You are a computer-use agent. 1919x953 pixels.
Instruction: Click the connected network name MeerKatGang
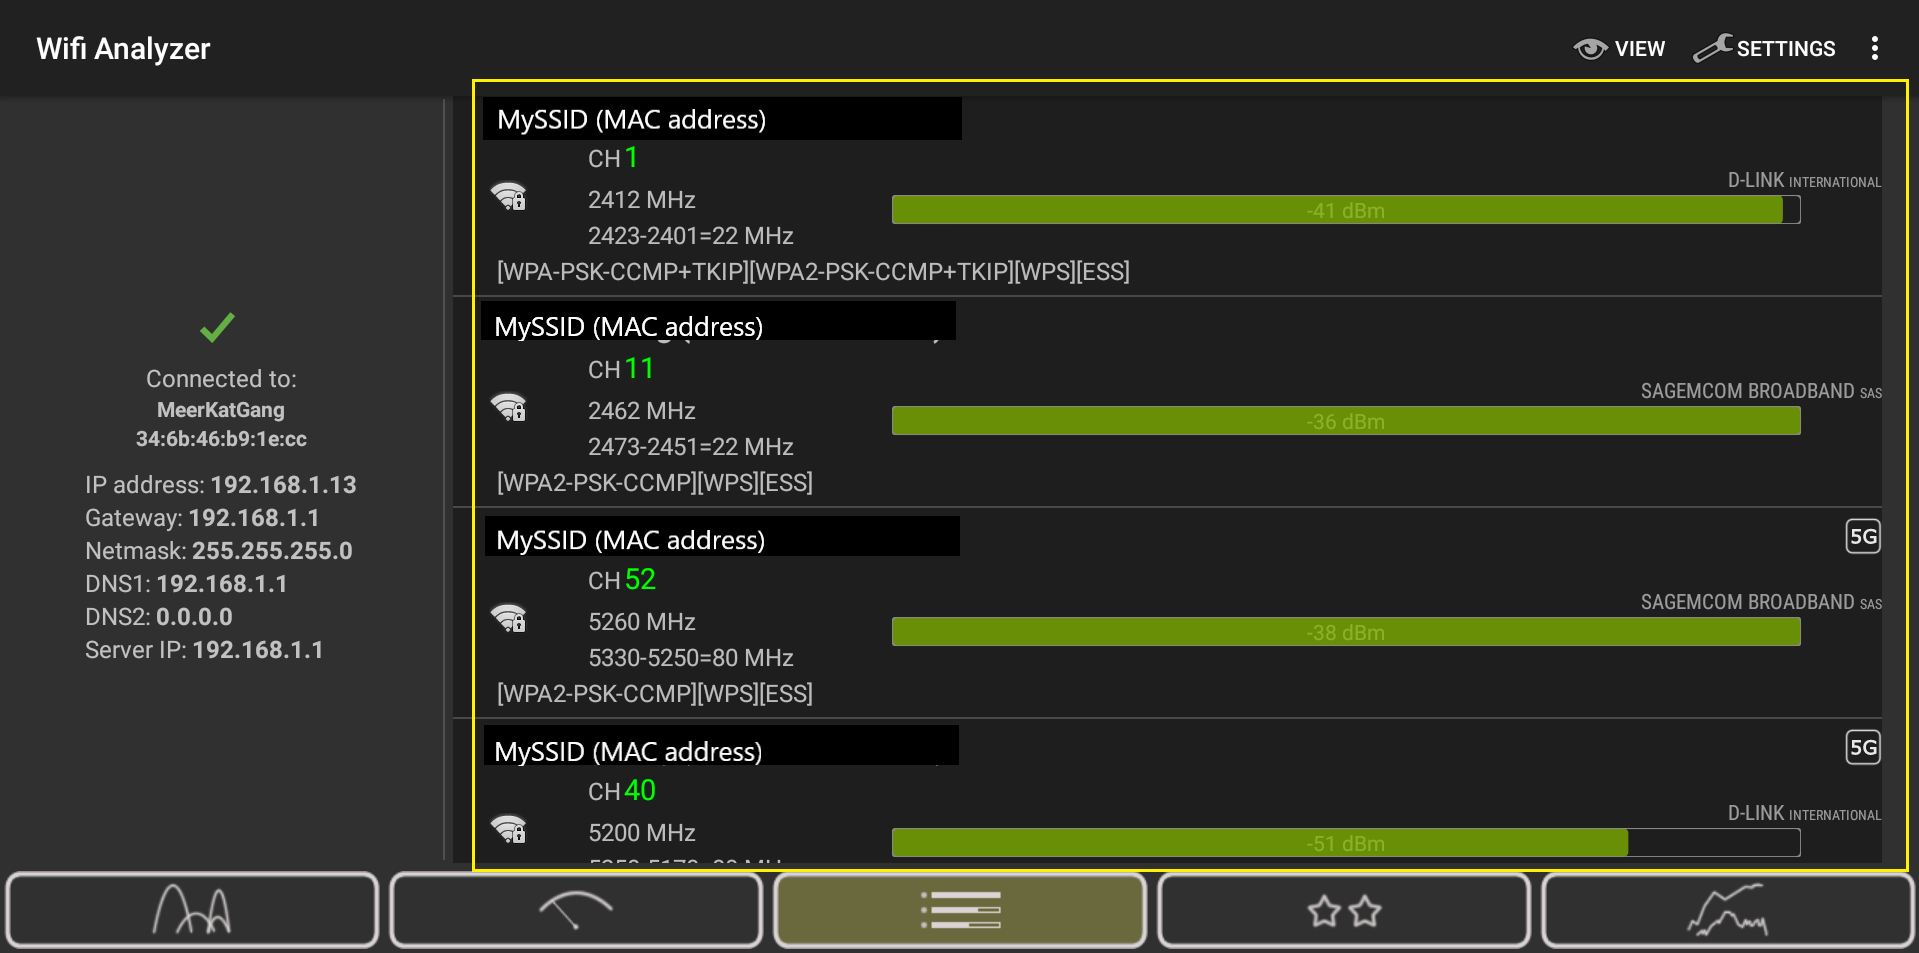coord(221,410)
